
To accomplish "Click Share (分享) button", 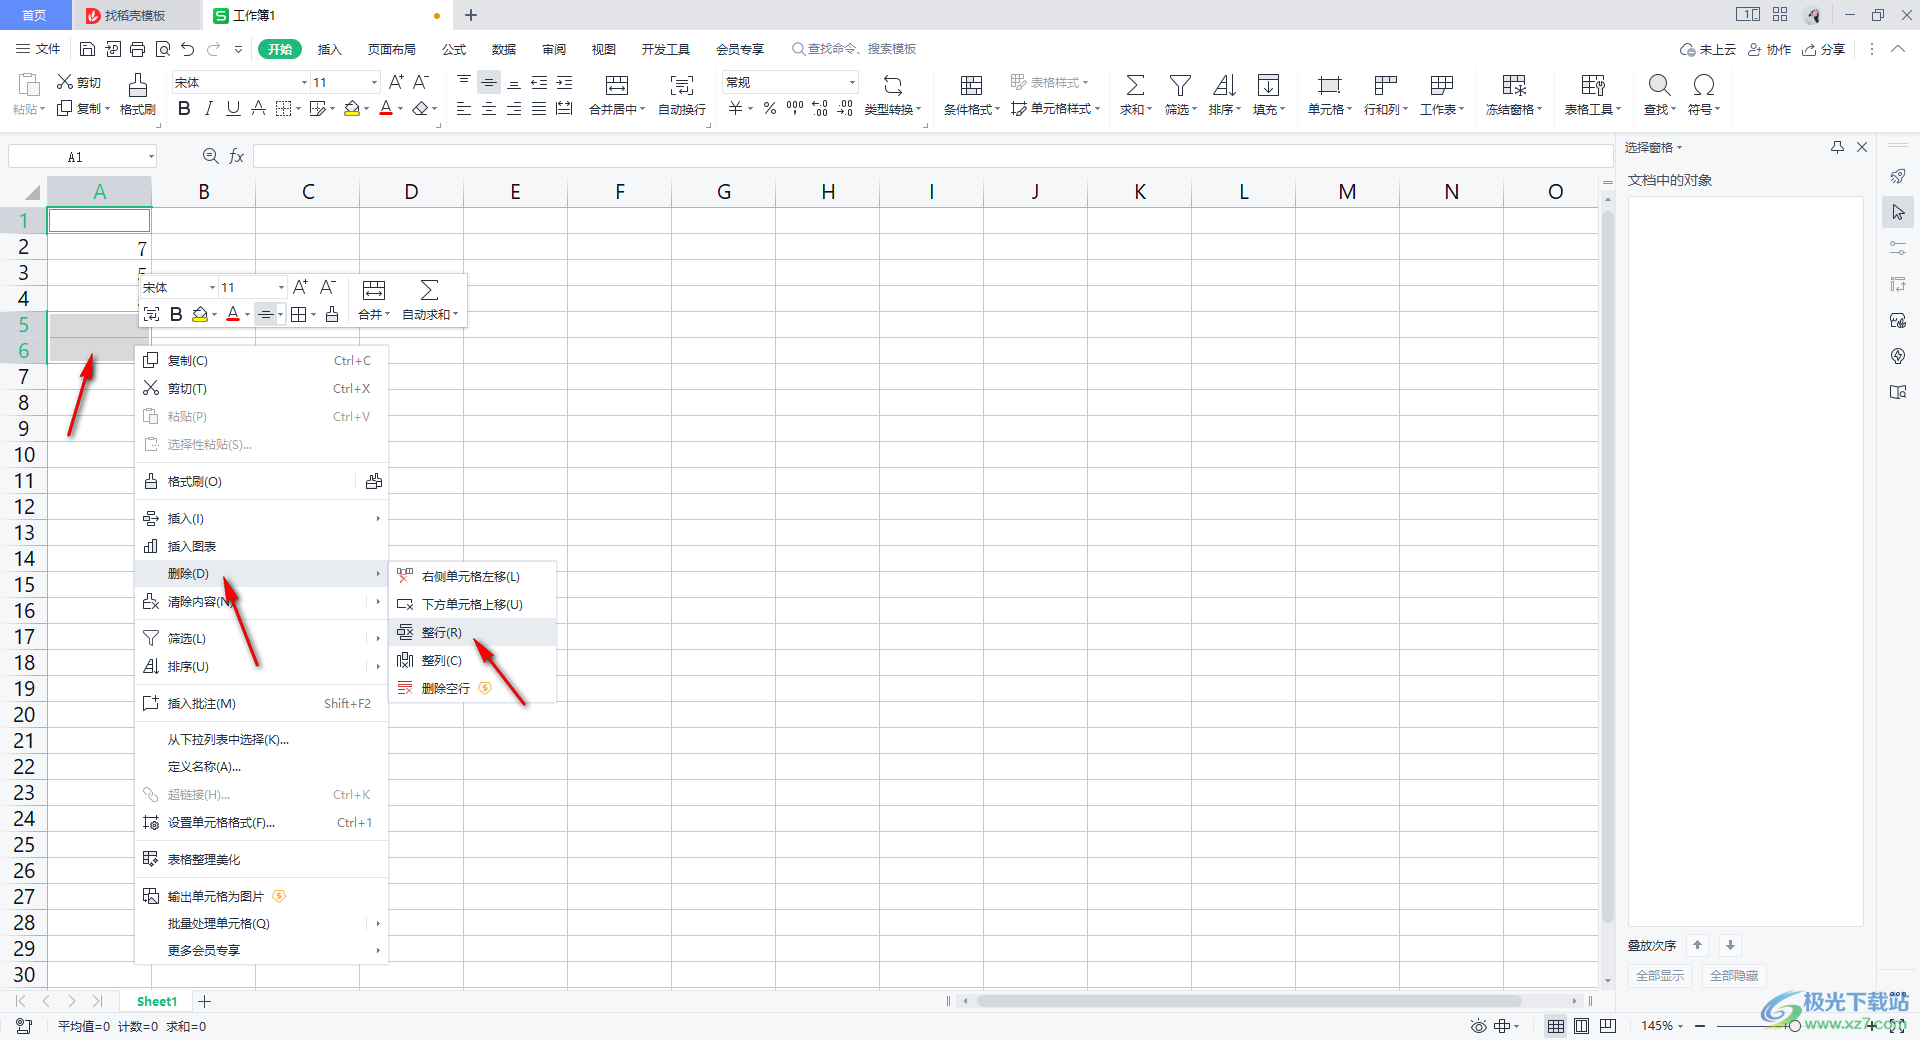I will click(x=1823, y=49).
